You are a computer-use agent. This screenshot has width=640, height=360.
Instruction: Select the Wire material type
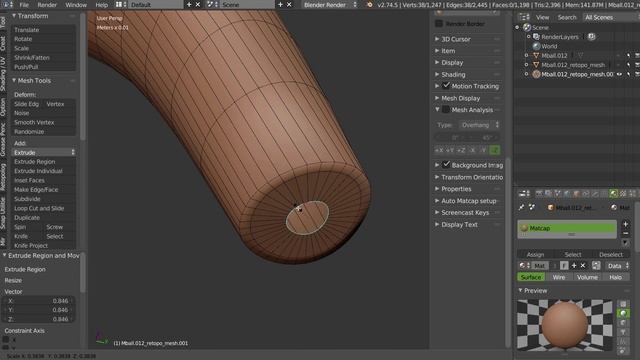click(559, 277)
